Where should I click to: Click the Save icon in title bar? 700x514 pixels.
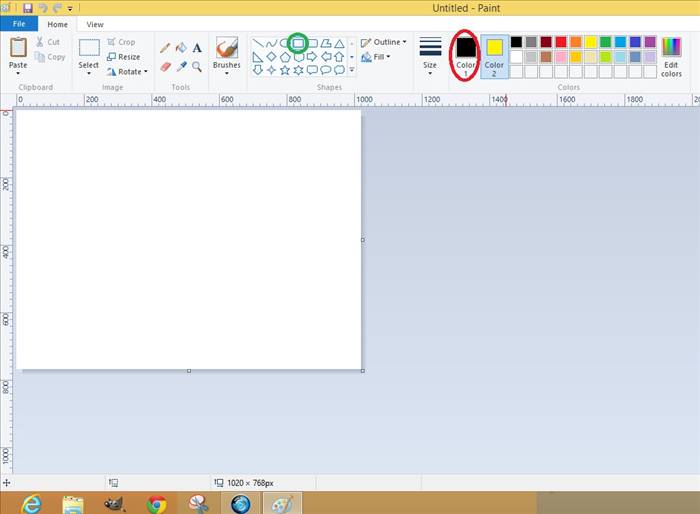point(28,8)
